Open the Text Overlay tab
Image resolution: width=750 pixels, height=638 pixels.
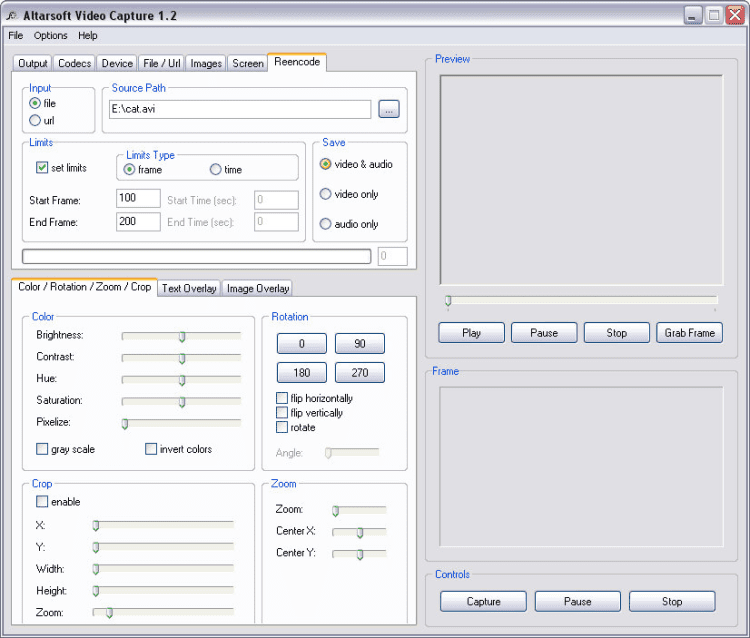pos(189,288)
